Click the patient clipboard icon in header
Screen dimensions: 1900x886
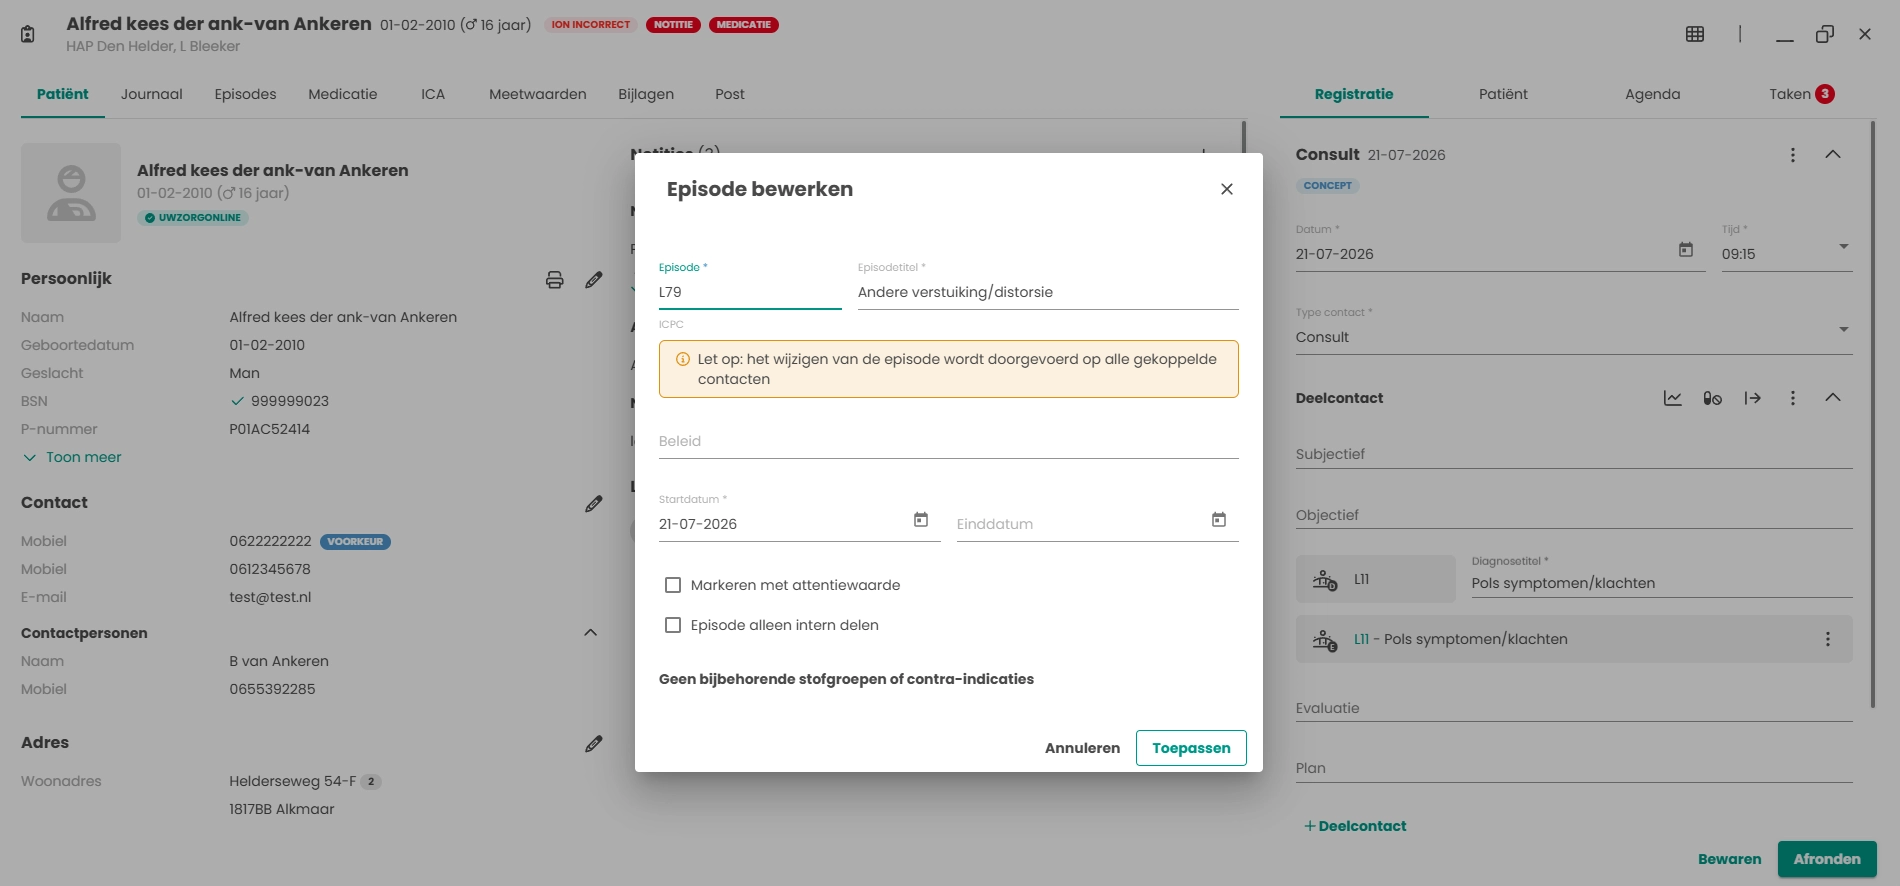(28, 34)
